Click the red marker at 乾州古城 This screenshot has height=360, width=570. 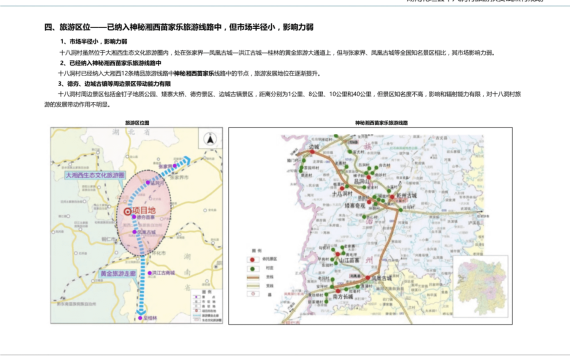pyautogui.click(x=392, y=197)
